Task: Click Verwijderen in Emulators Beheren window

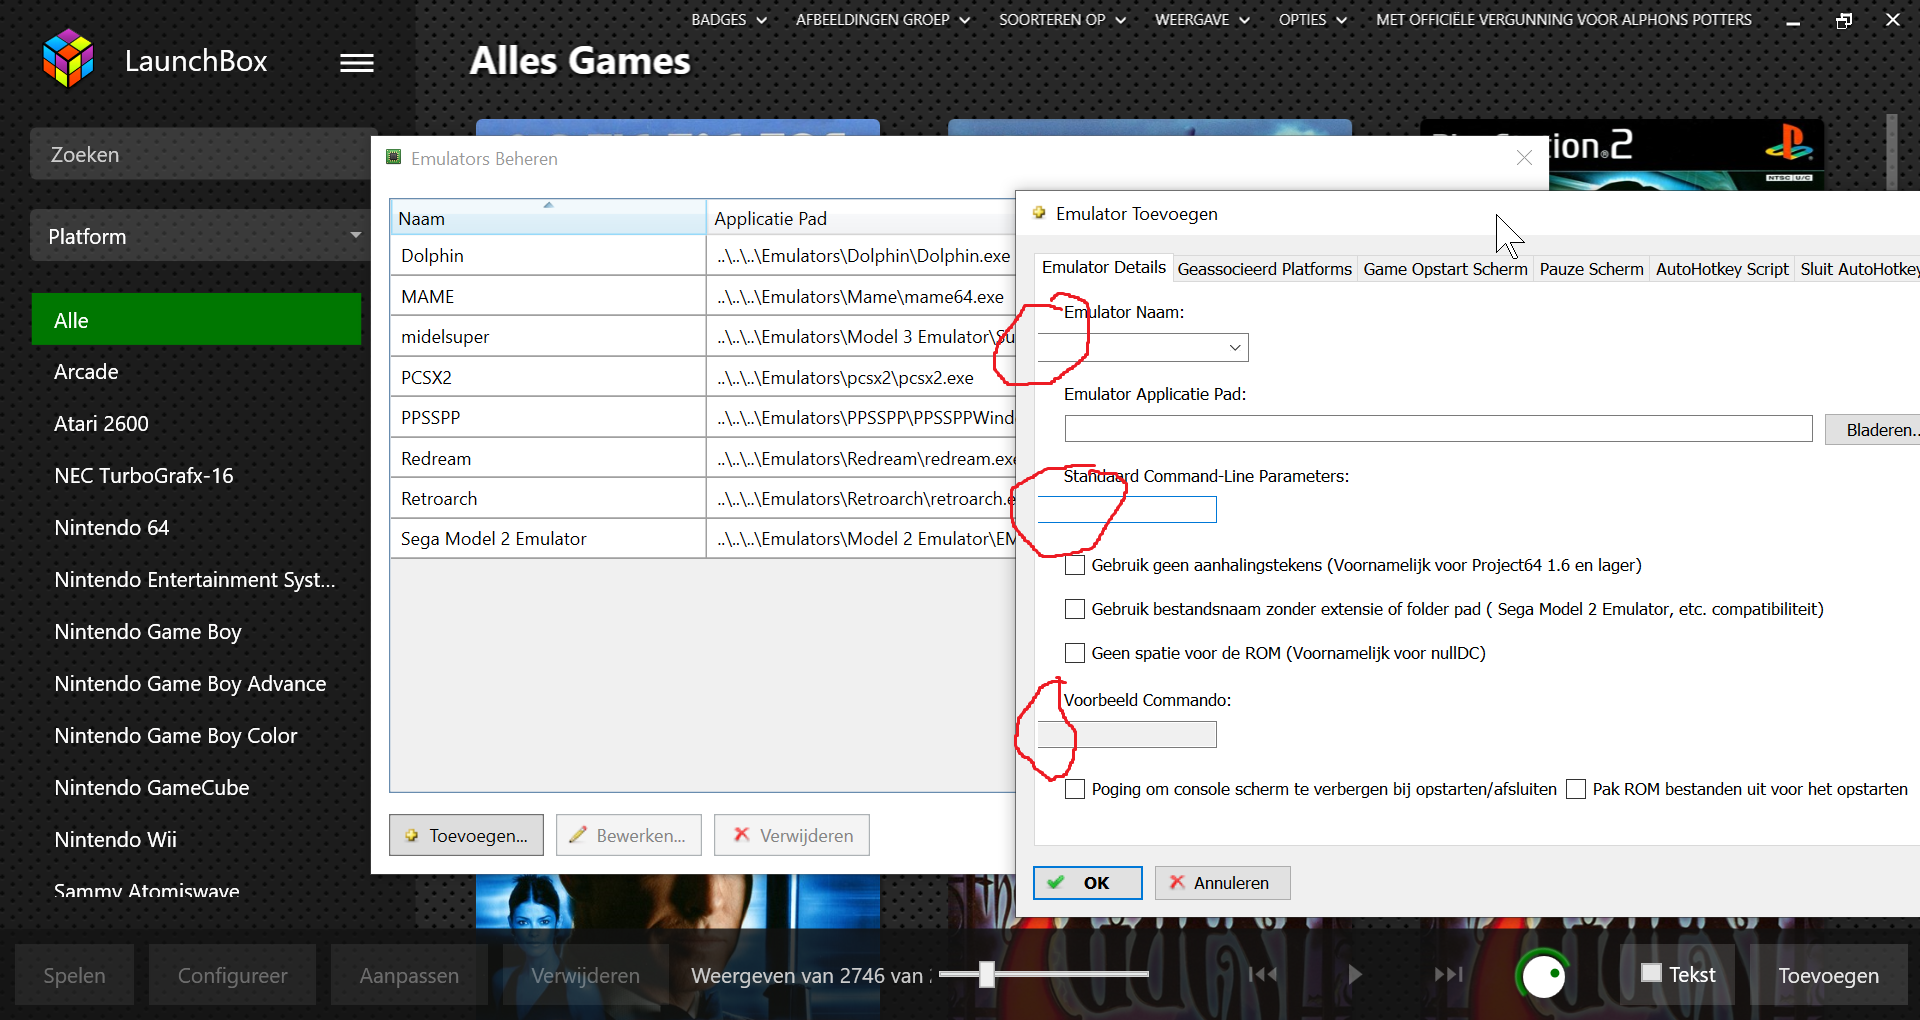Action: (x=791, y=835)
